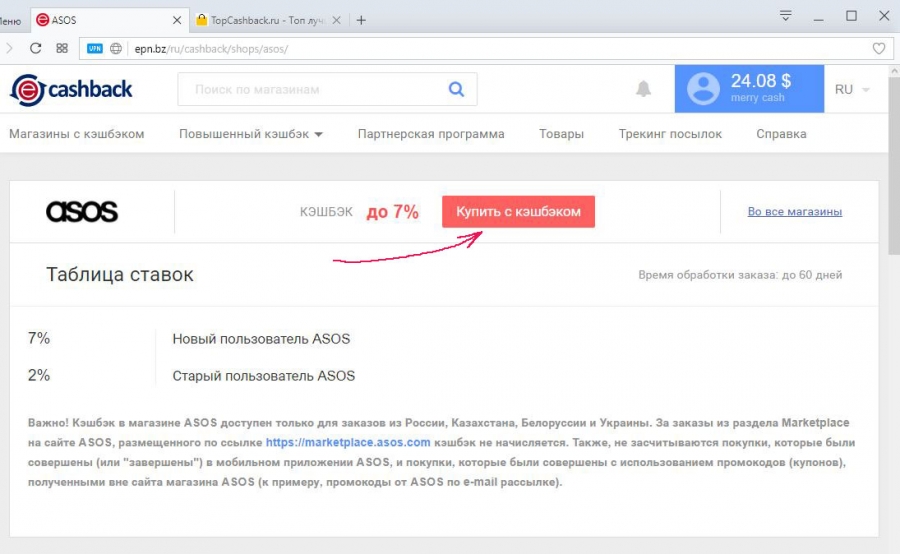The width and height of the screenshot is (900, 554).
Task: Go forward with the navigation arrow
Action: coord(9,49)
